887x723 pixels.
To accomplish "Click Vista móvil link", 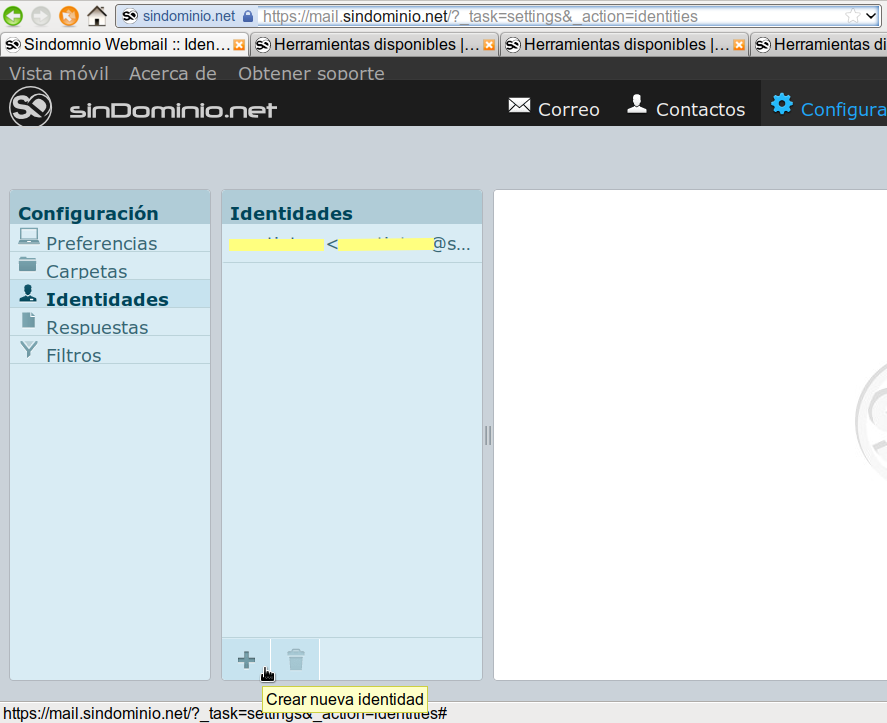I will 59,74.
